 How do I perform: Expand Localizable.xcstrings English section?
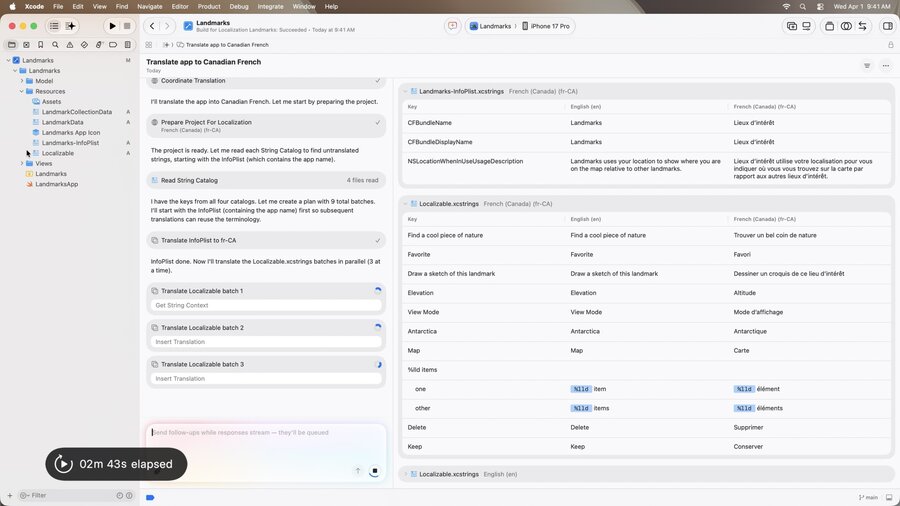click(405, 474)
